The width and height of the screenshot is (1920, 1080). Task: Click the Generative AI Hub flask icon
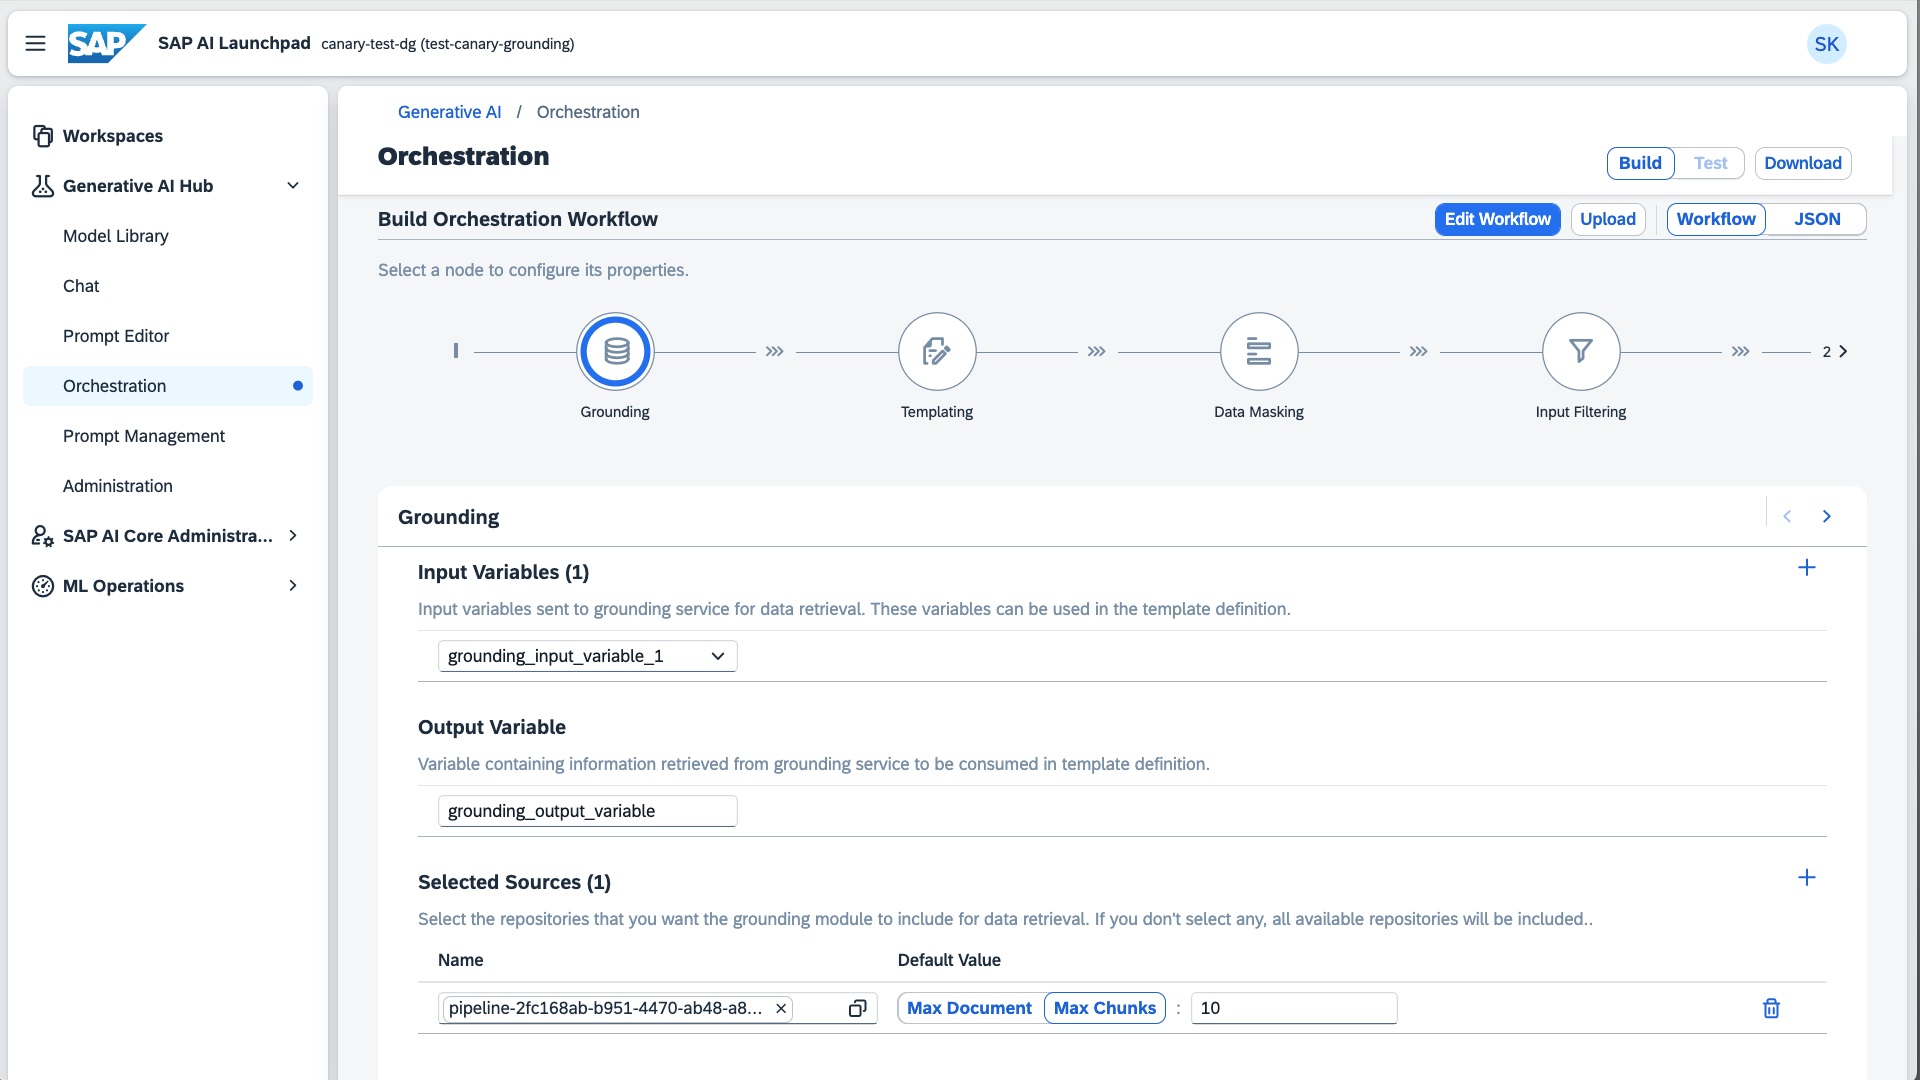click(x=42, y=186)
